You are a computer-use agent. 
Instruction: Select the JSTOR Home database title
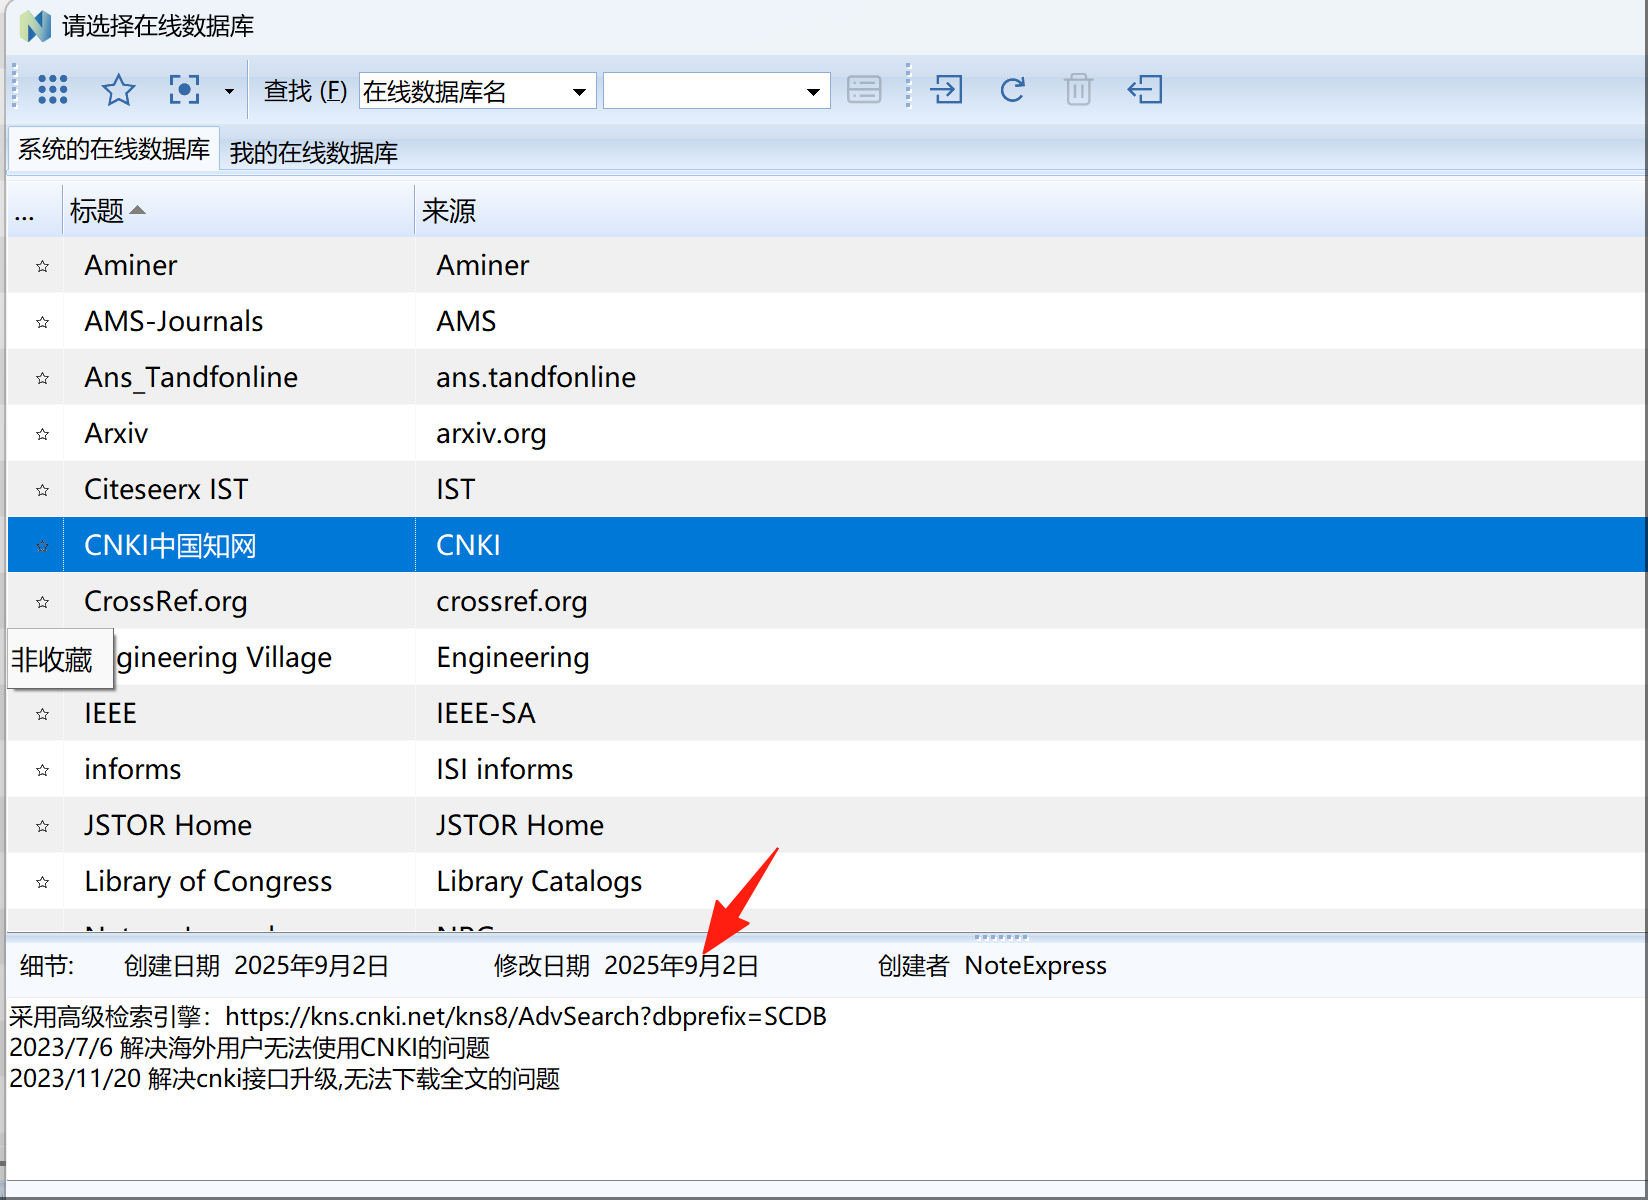point(168,825)
